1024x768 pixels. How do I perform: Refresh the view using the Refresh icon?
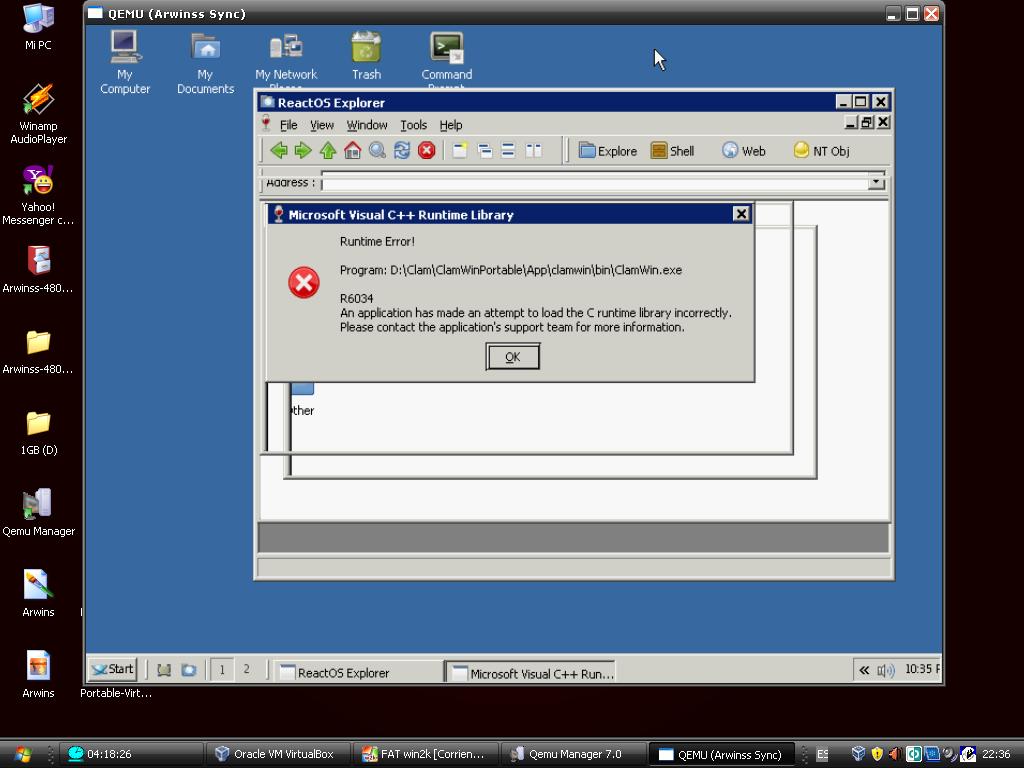point(402,150)
